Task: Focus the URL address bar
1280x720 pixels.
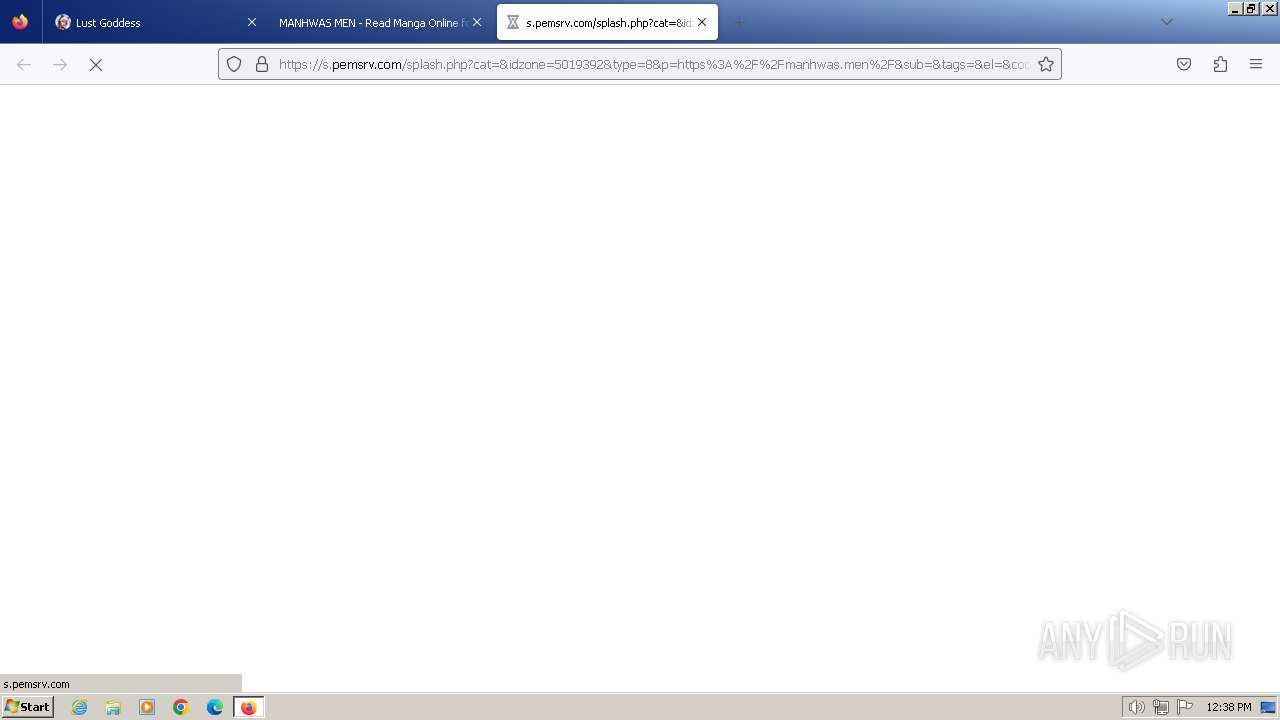Action: (x=655, y=64)
